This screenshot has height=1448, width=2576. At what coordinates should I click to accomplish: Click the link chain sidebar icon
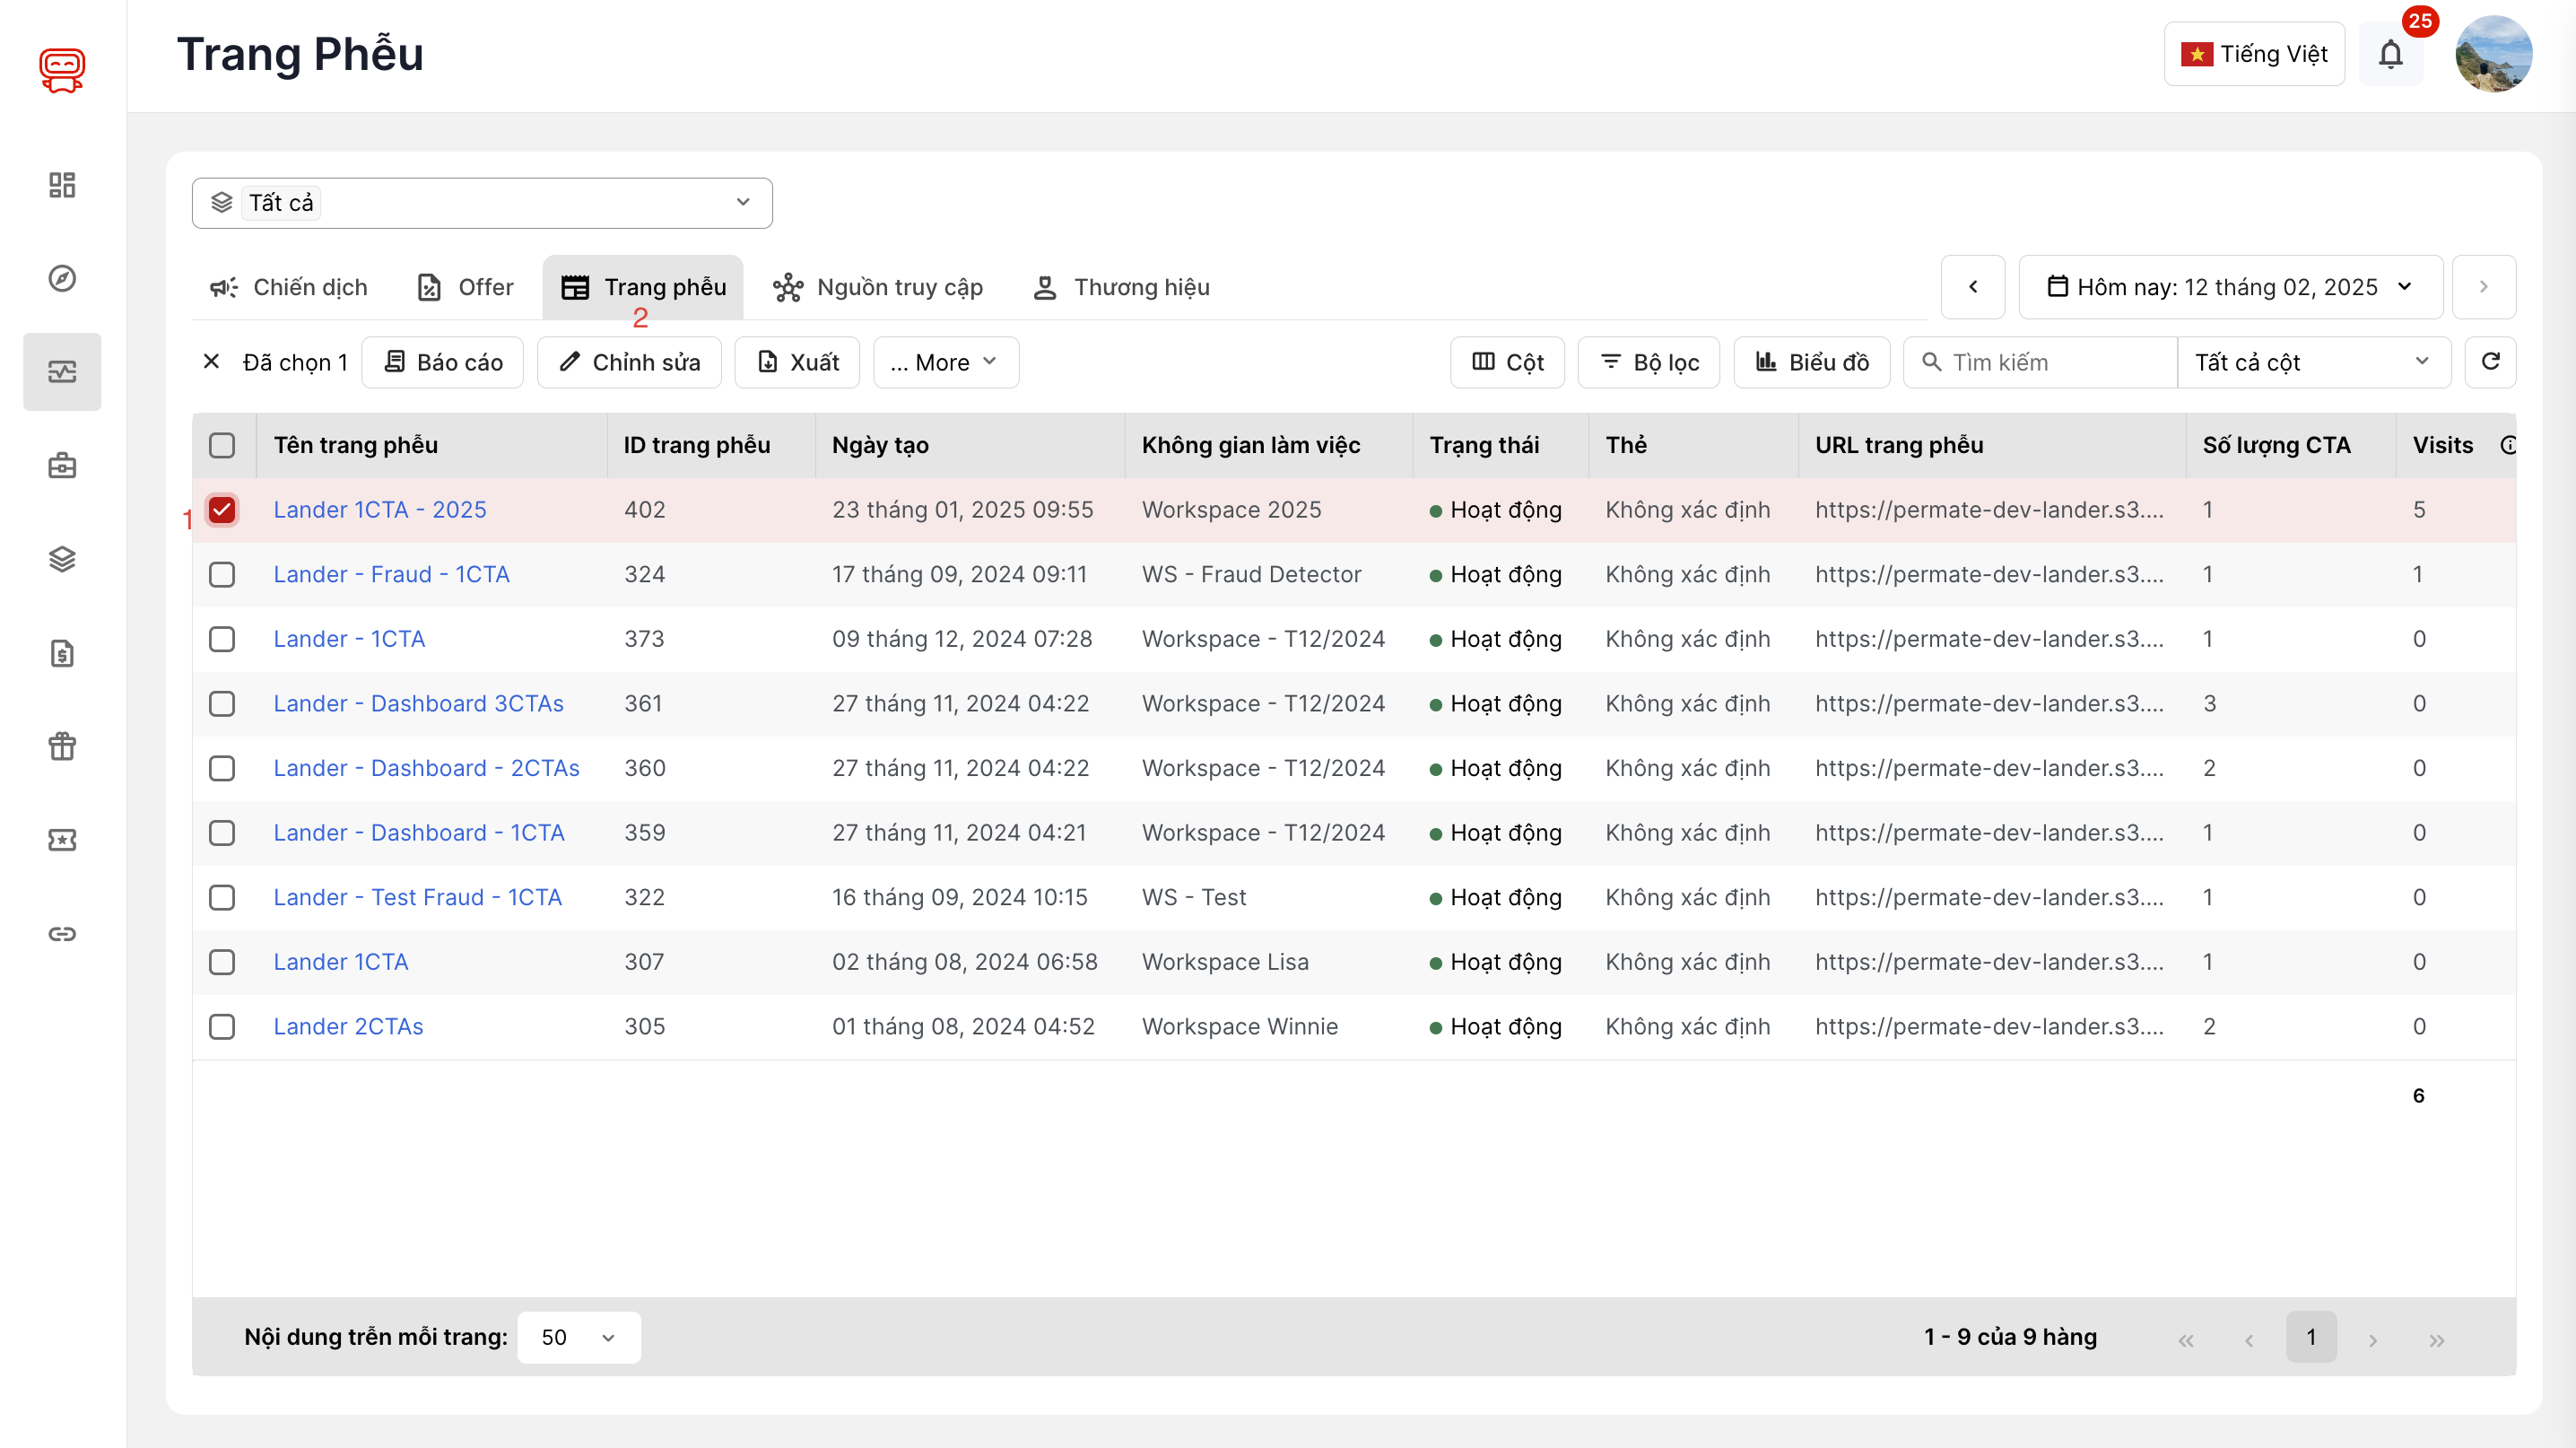pyautogui.click(x=62, y=933)
